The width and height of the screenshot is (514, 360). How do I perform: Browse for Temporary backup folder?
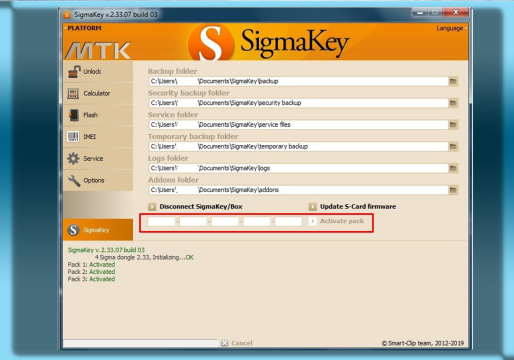tap(453, 146)
